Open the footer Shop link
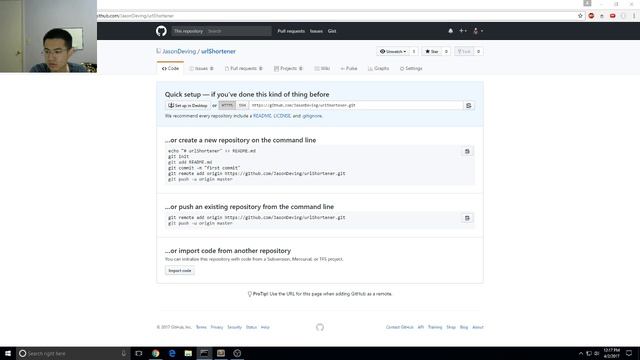The width and height of the screenshot is (640, 360). [451, 327]
